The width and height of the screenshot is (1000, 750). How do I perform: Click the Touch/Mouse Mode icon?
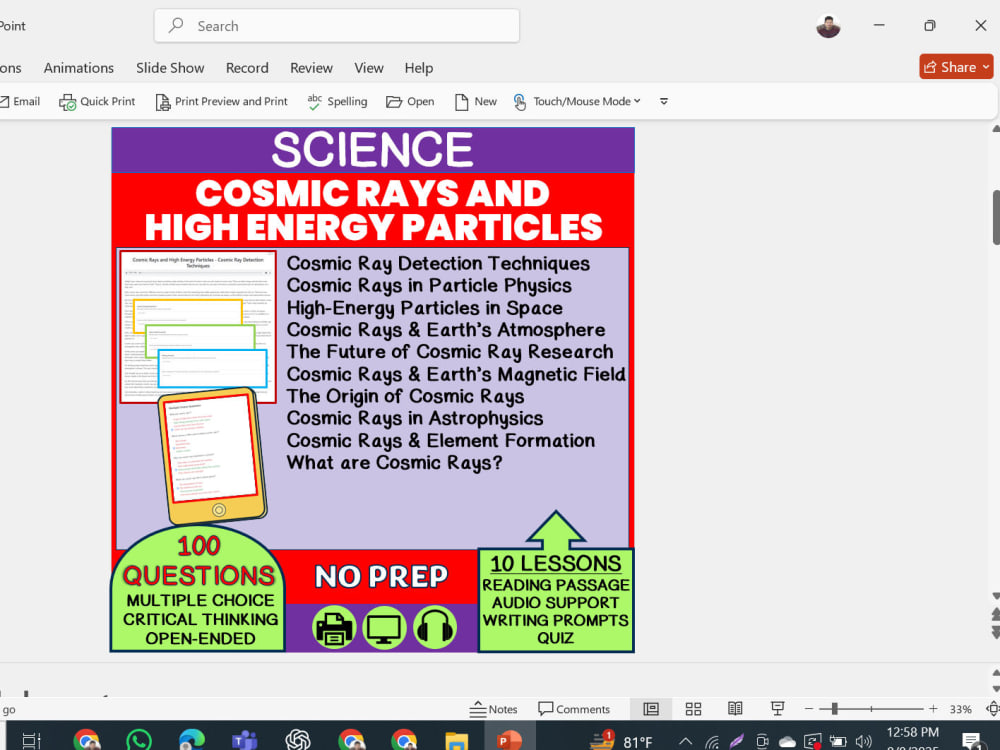point(520,102)
